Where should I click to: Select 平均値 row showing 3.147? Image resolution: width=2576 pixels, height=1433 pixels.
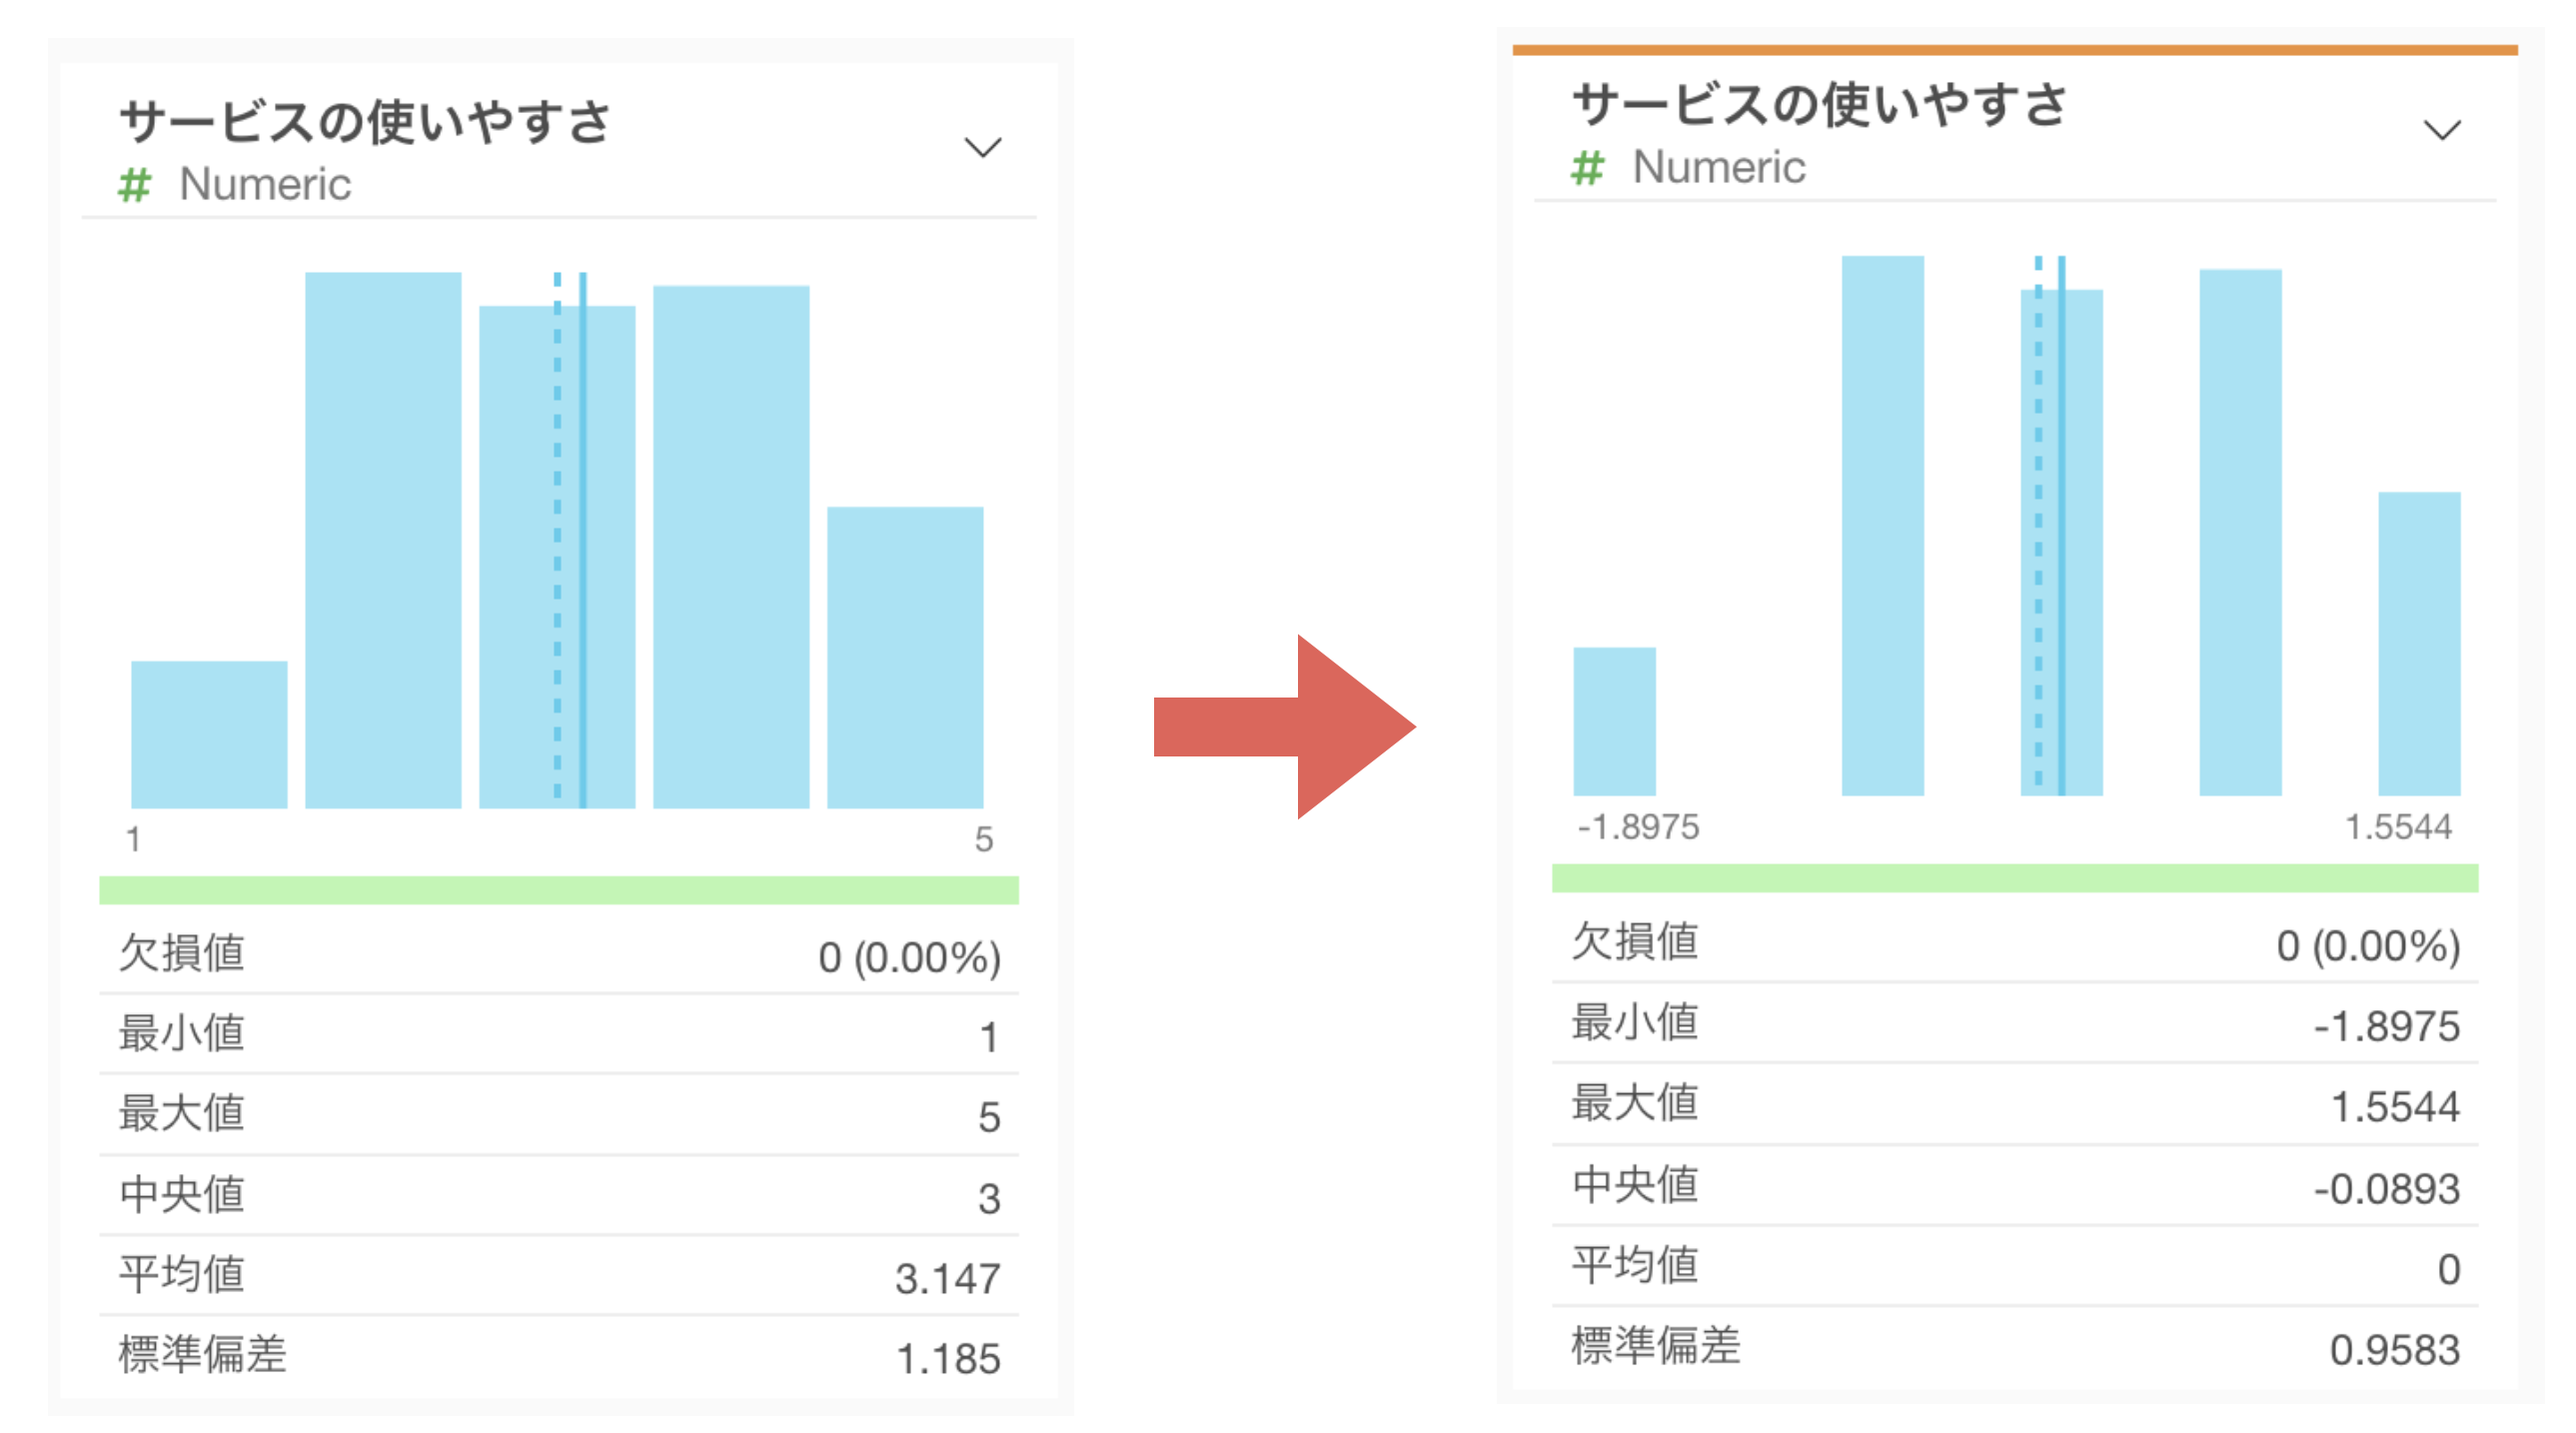coord(558,1276)
